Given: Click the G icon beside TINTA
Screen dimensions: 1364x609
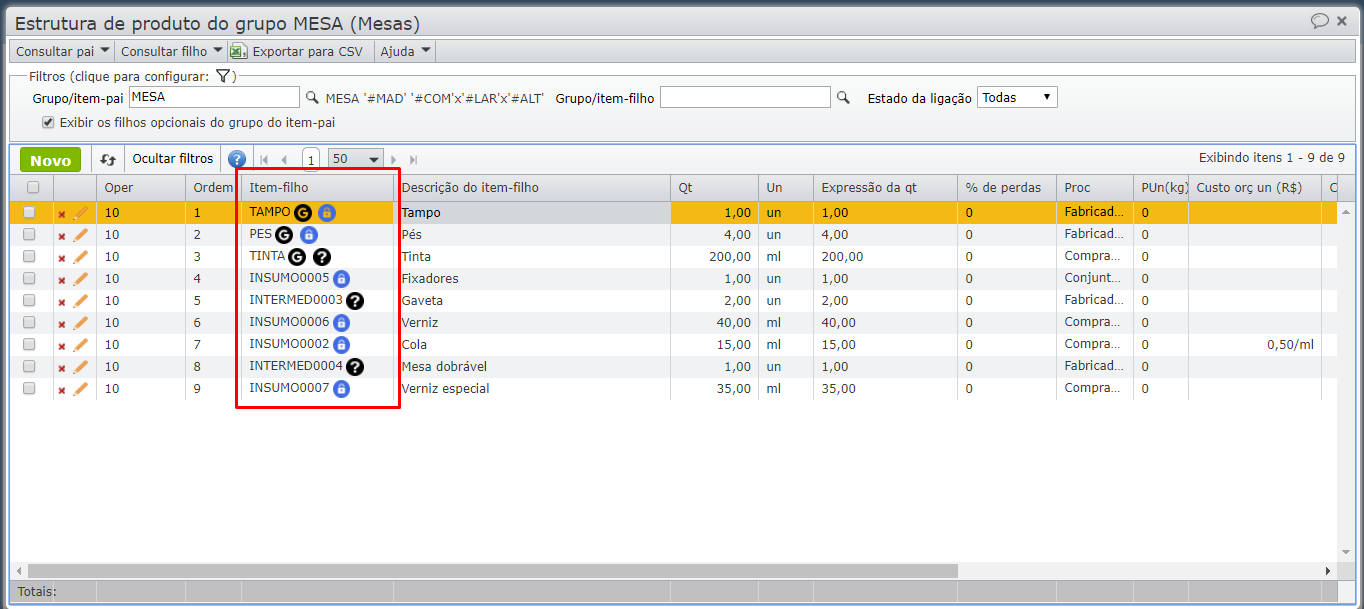Looking at the screenshot, I should click(297, 257).
